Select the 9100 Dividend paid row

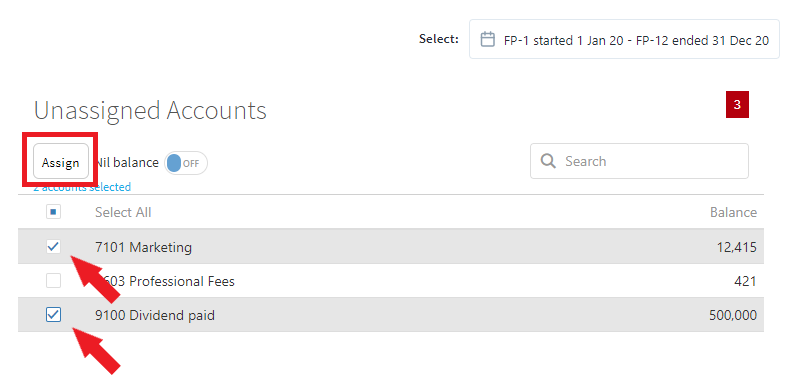coord(391,315)
